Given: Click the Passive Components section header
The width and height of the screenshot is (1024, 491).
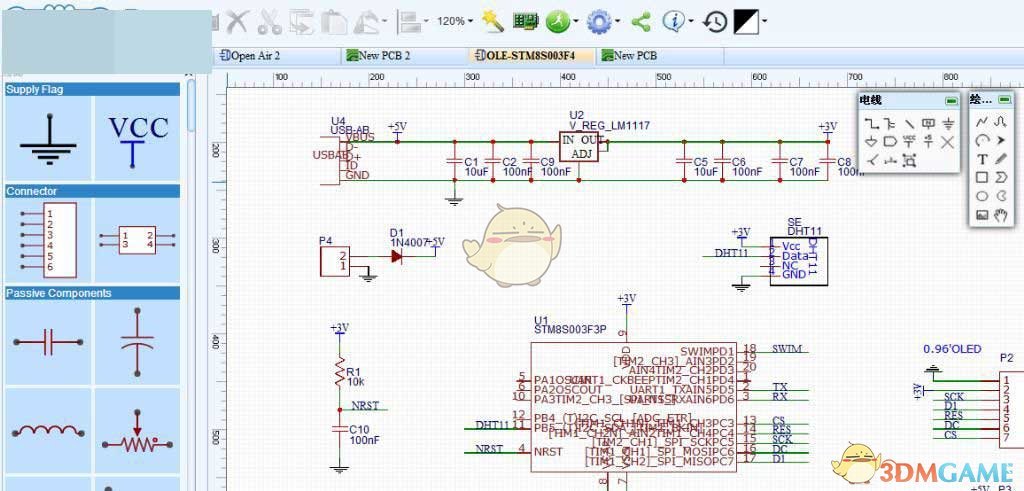Looking at the screenshot, I should (x=92, y=293).
